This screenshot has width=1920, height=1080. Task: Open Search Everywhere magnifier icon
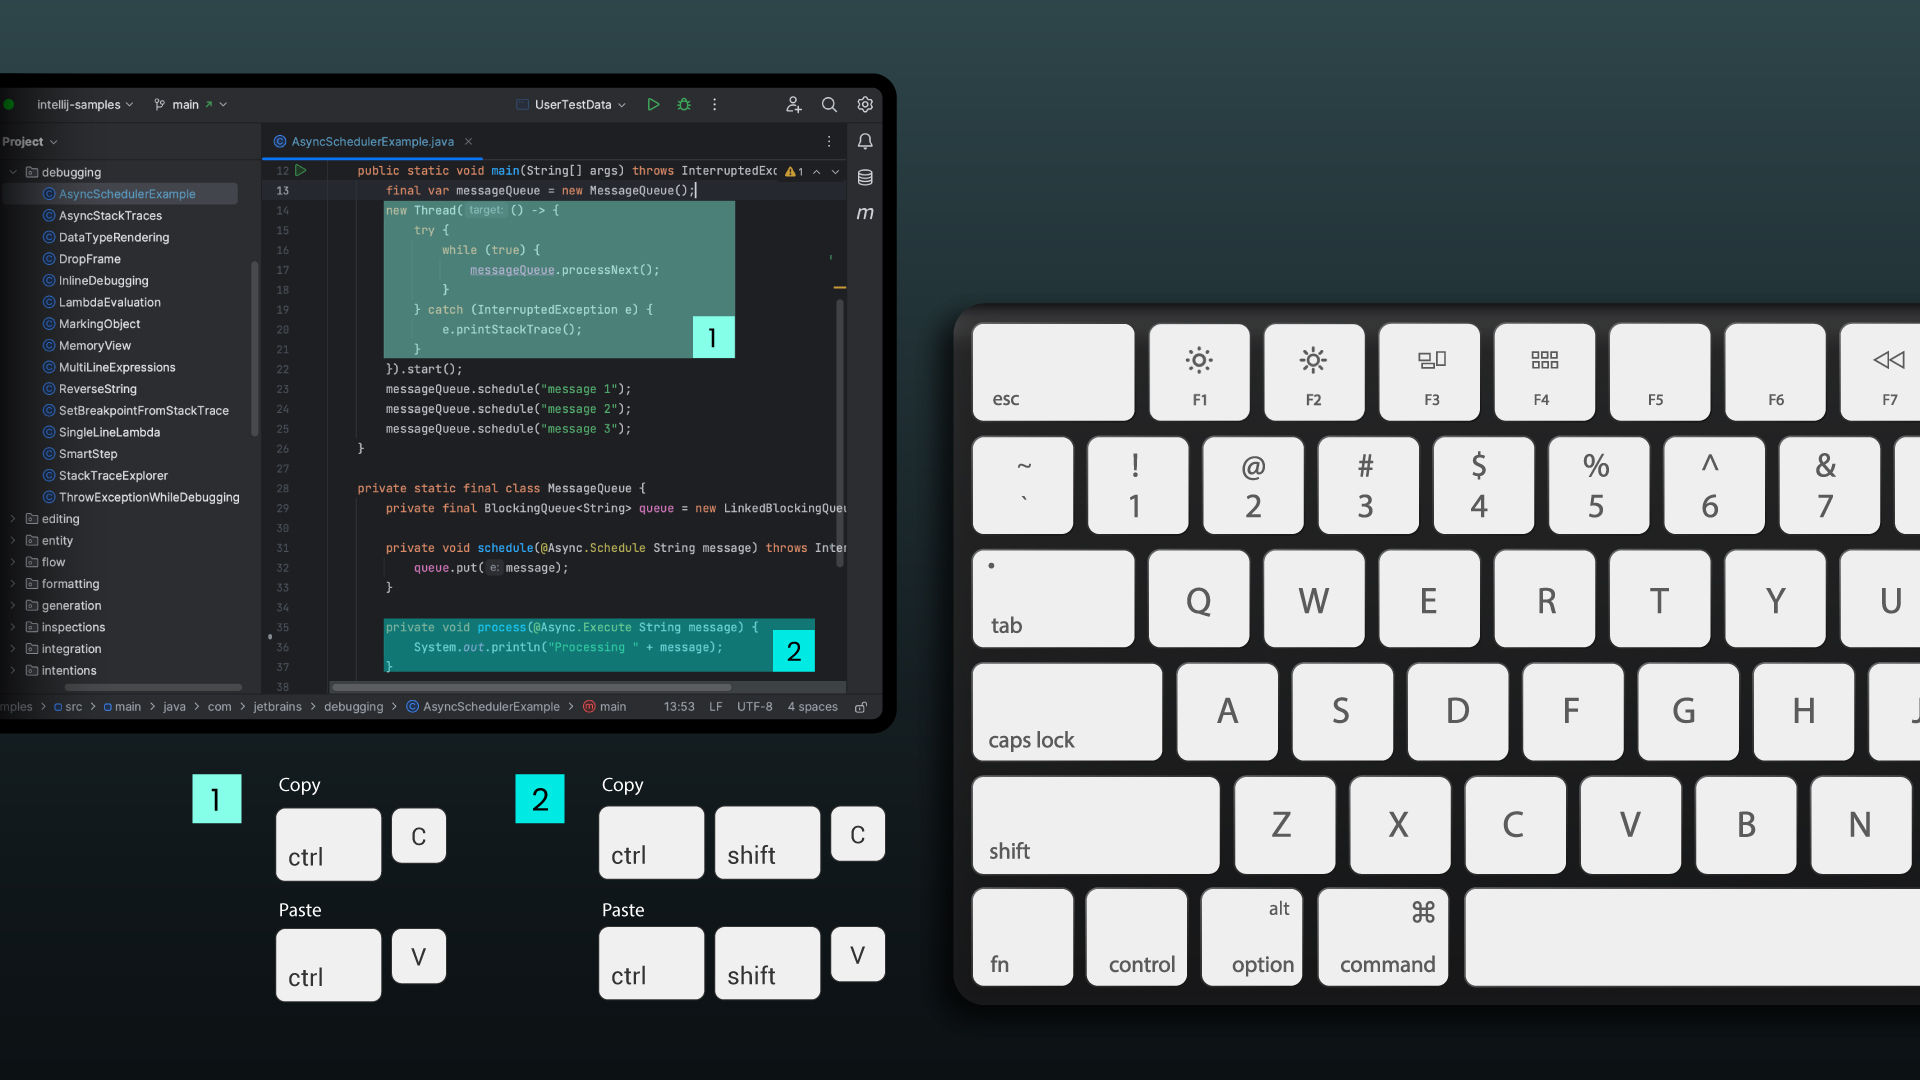point(829,104)
